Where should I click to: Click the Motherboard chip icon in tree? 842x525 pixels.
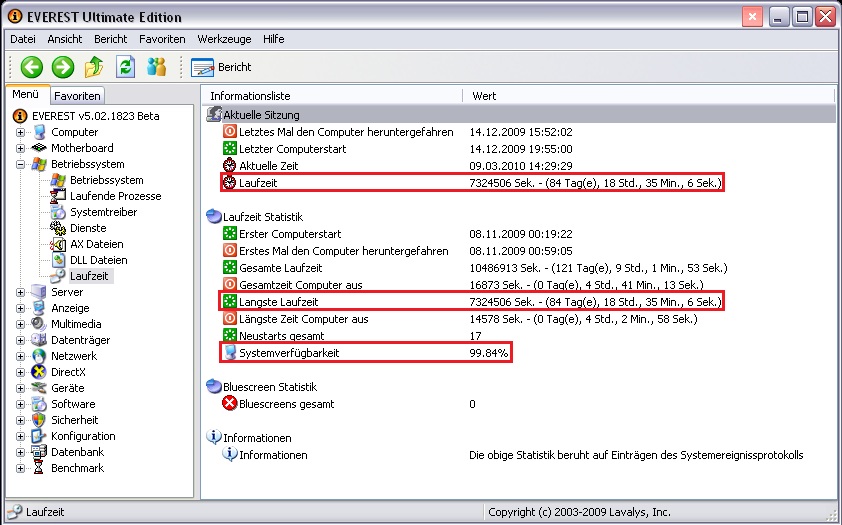tap(39, 148)
